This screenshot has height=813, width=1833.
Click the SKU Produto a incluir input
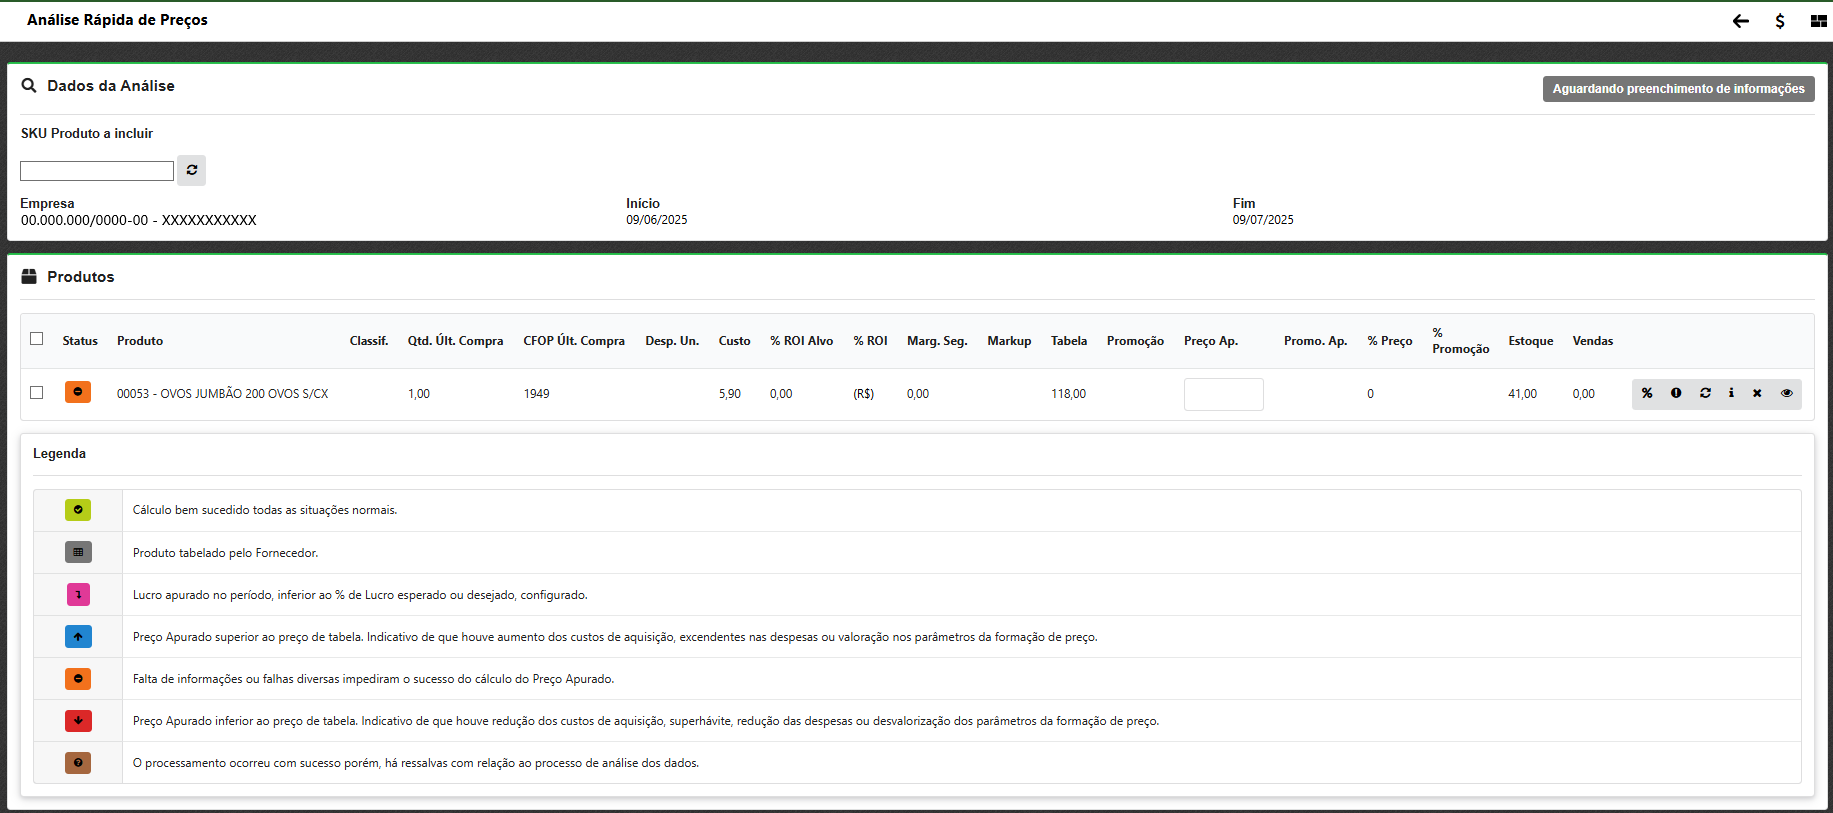click(97, 171)
